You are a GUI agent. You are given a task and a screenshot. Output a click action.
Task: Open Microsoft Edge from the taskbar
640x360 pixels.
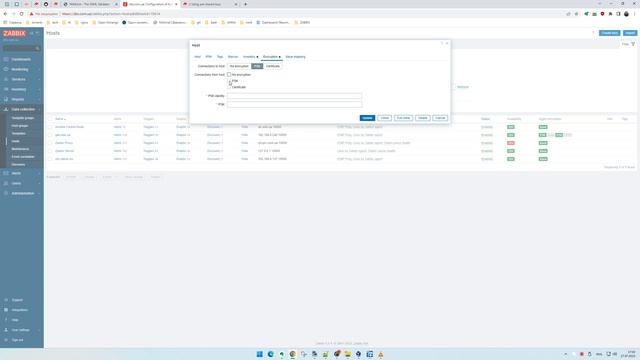tap(271, 354)
